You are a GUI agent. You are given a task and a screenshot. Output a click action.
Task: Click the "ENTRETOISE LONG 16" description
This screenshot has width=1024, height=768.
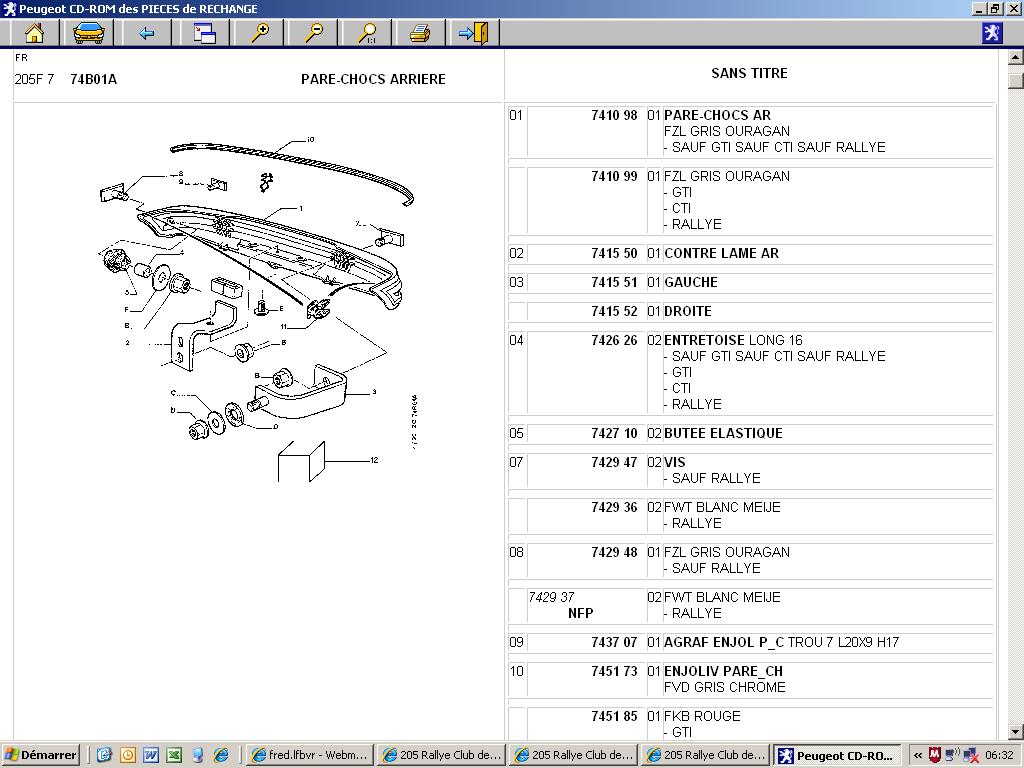[733, 340]
